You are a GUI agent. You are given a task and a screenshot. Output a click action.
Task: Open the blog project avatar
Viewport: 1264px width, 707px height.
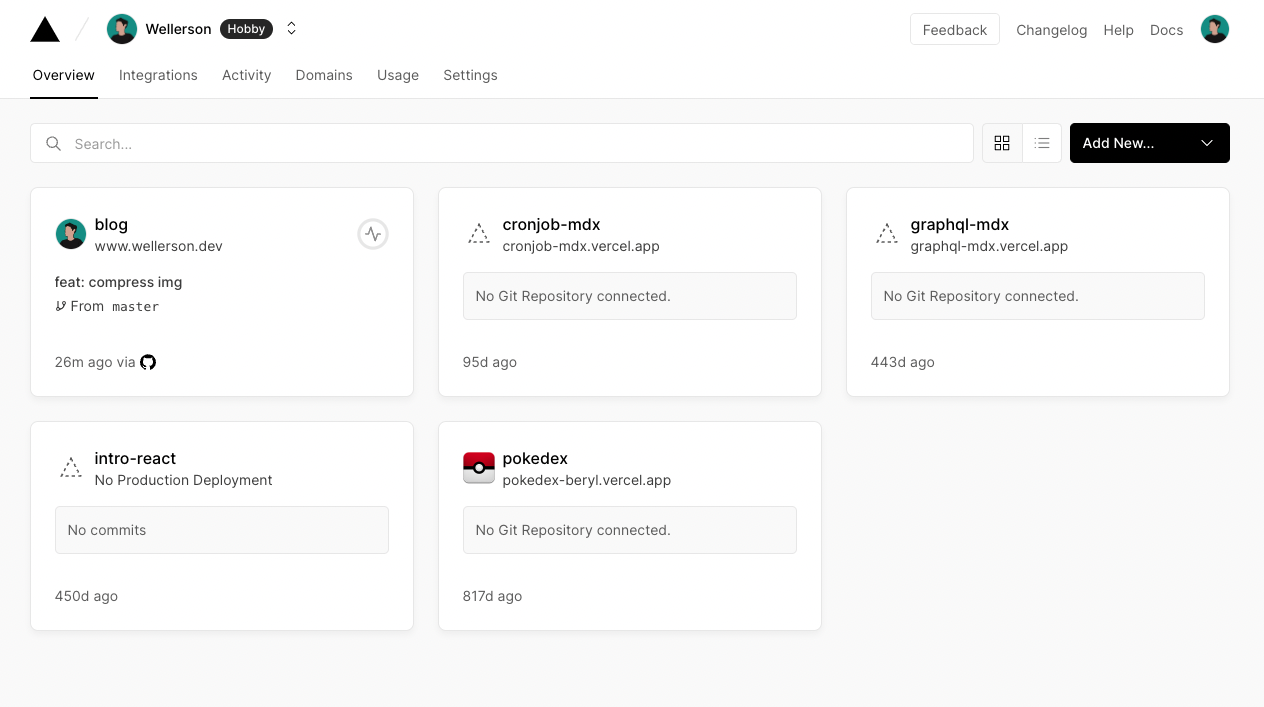71,234
